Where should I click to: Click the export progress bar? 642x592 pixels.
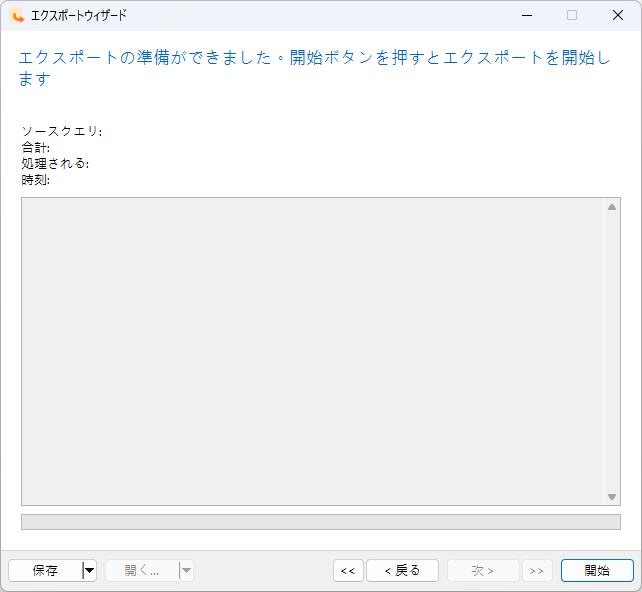[x=321, y=522]
